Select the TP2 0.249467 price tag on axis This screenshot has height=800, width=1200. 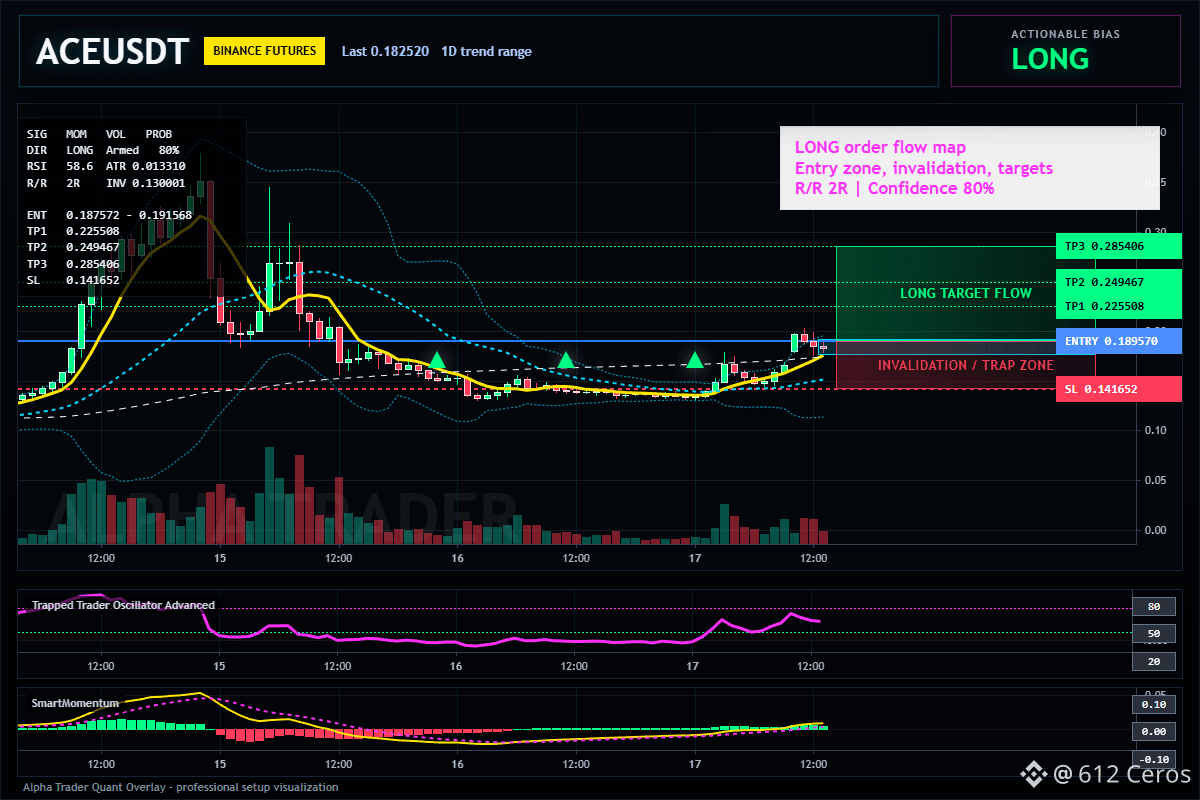pos(1118,282)
